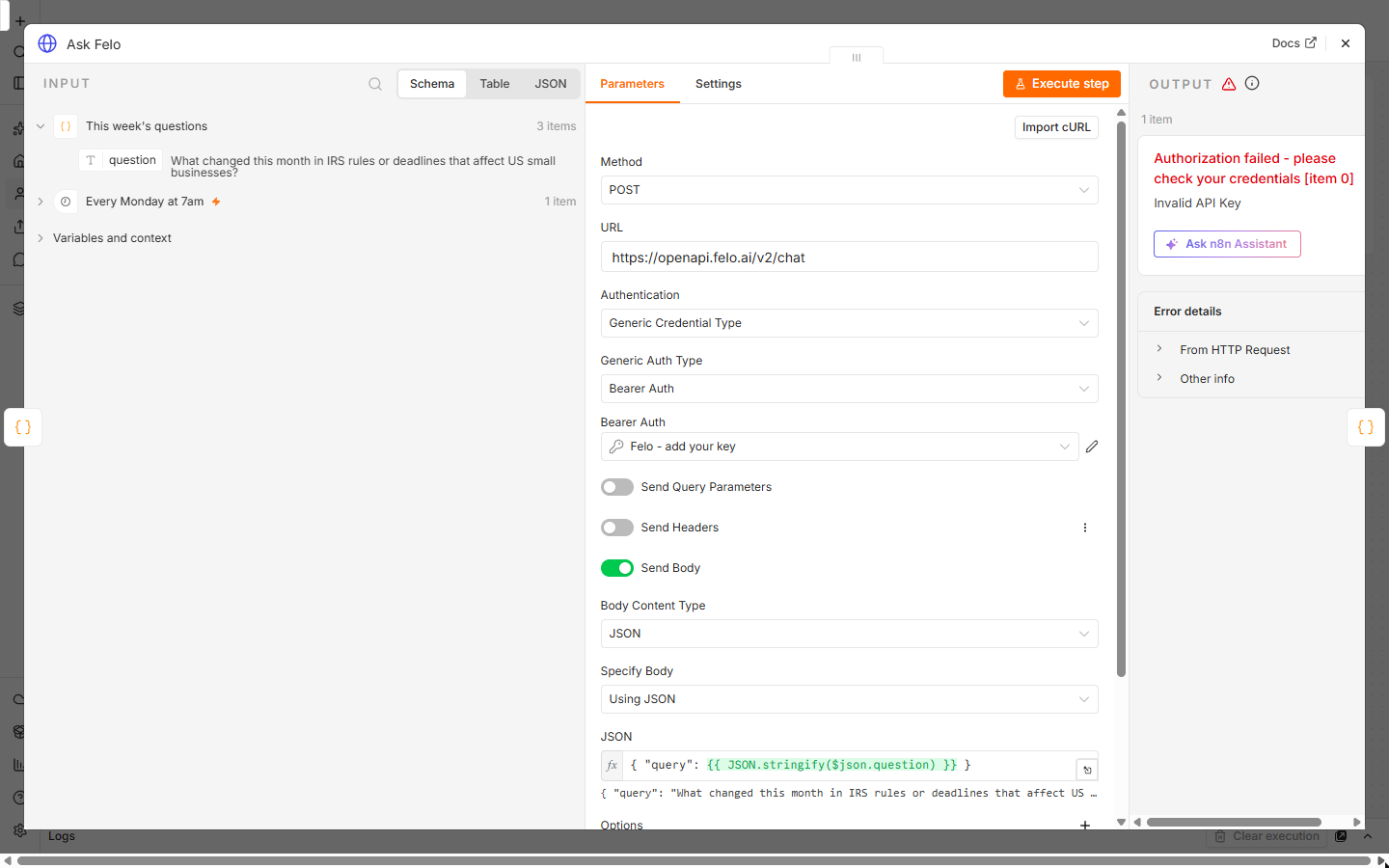
Task: Expand Variables and context
Action: click(x=40, y=238)
